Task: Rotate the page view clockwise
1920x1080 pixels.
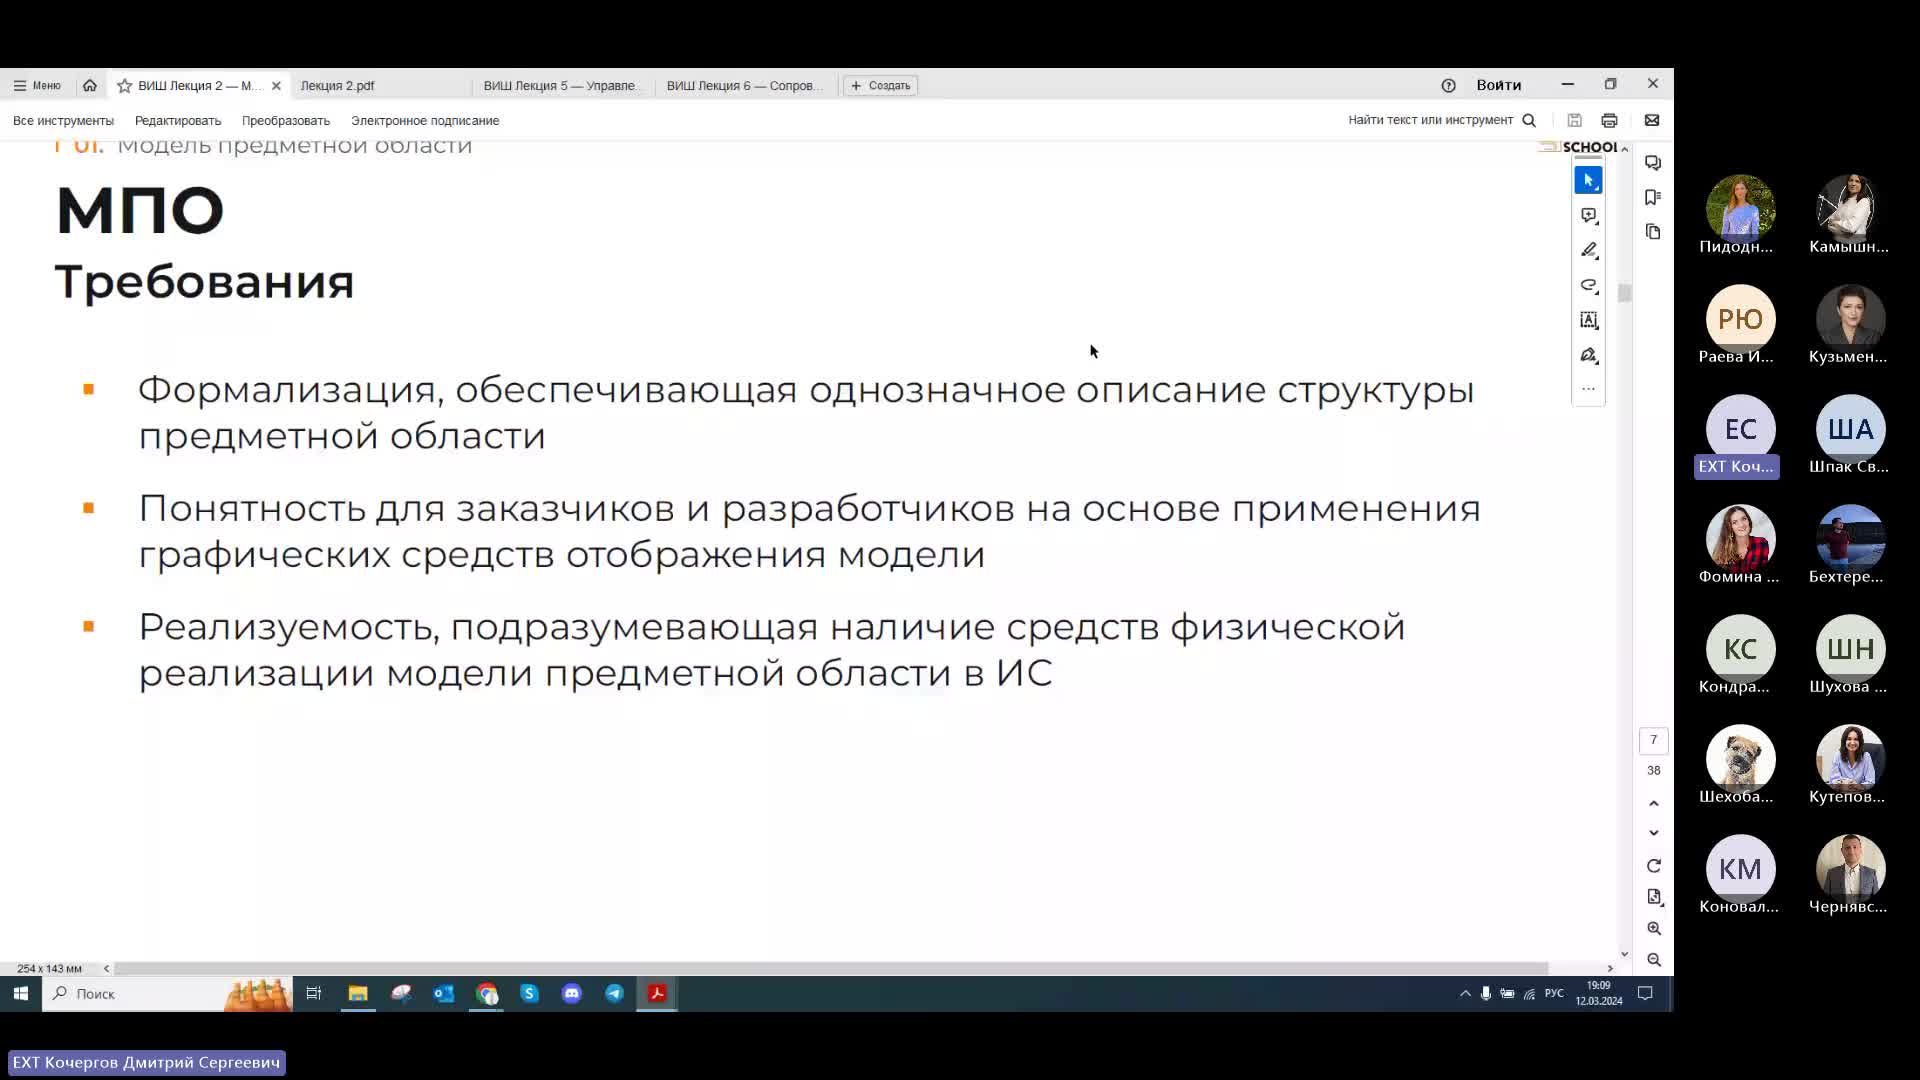Action: [x=1654, y=866]
